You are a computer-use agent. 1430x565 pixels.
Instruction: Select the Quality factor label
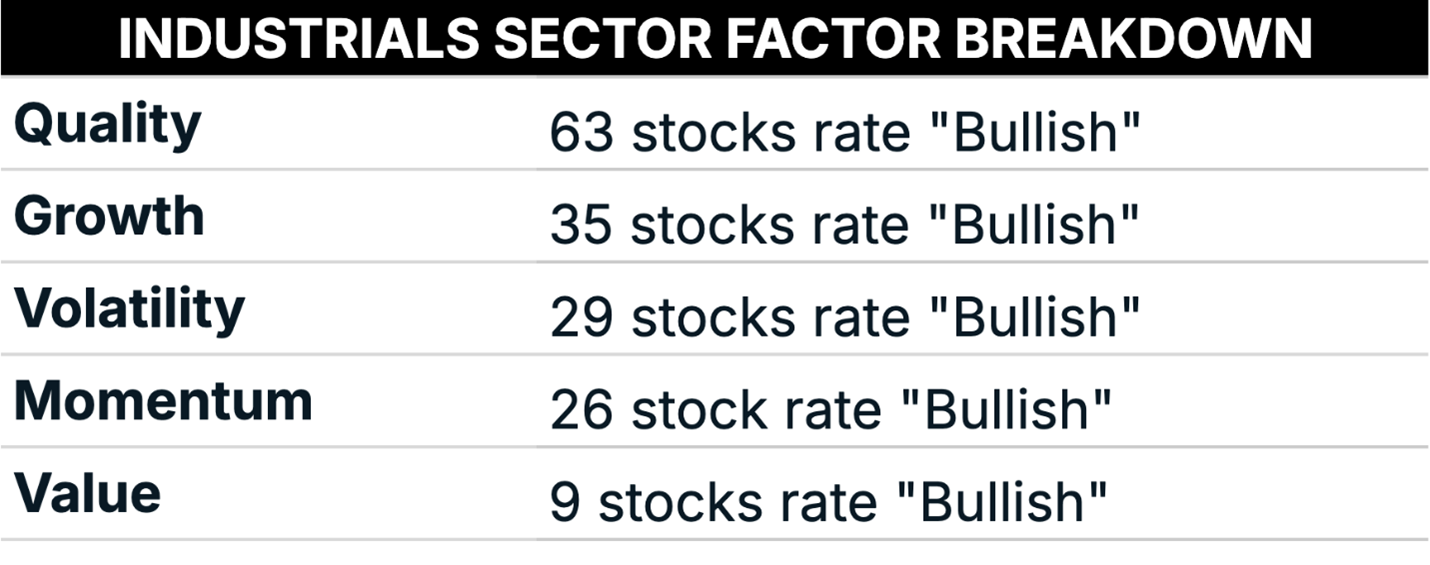click(108, 127)
